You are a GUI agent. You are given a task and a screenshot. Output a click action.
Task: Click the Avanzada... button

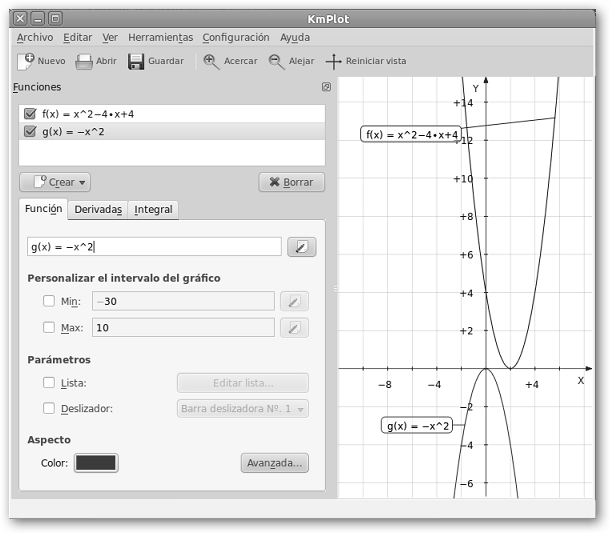(x=274, y=463)
